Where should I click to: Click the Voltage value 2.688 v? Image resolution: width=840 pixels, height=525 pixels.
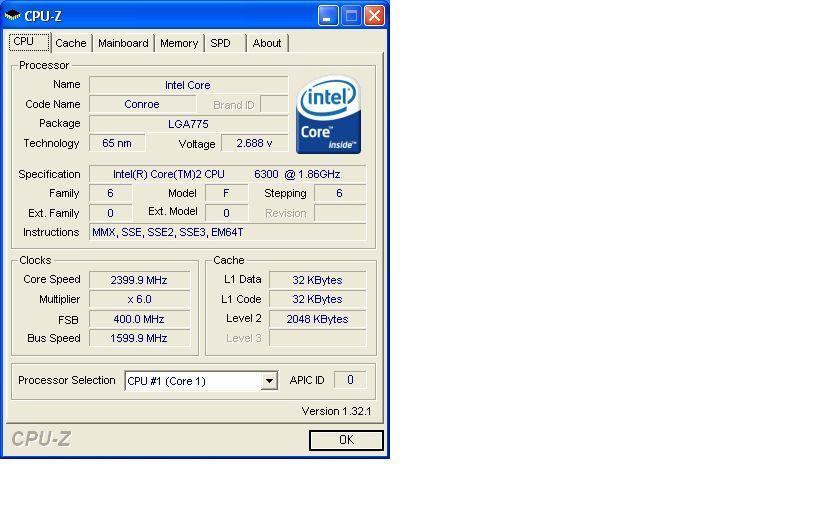[x=254, y=143]
